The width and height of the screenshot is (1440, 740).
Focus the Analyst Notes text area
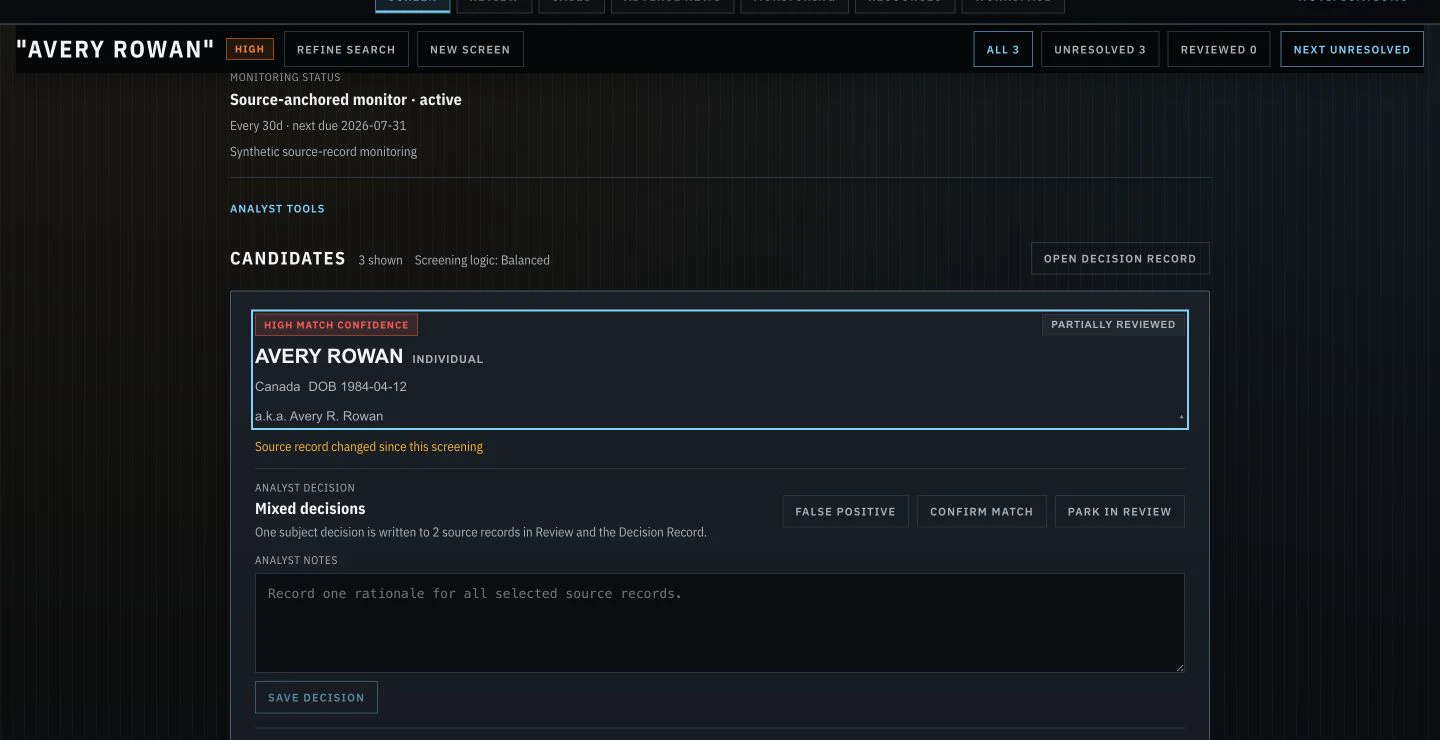(x=720, y=622)
